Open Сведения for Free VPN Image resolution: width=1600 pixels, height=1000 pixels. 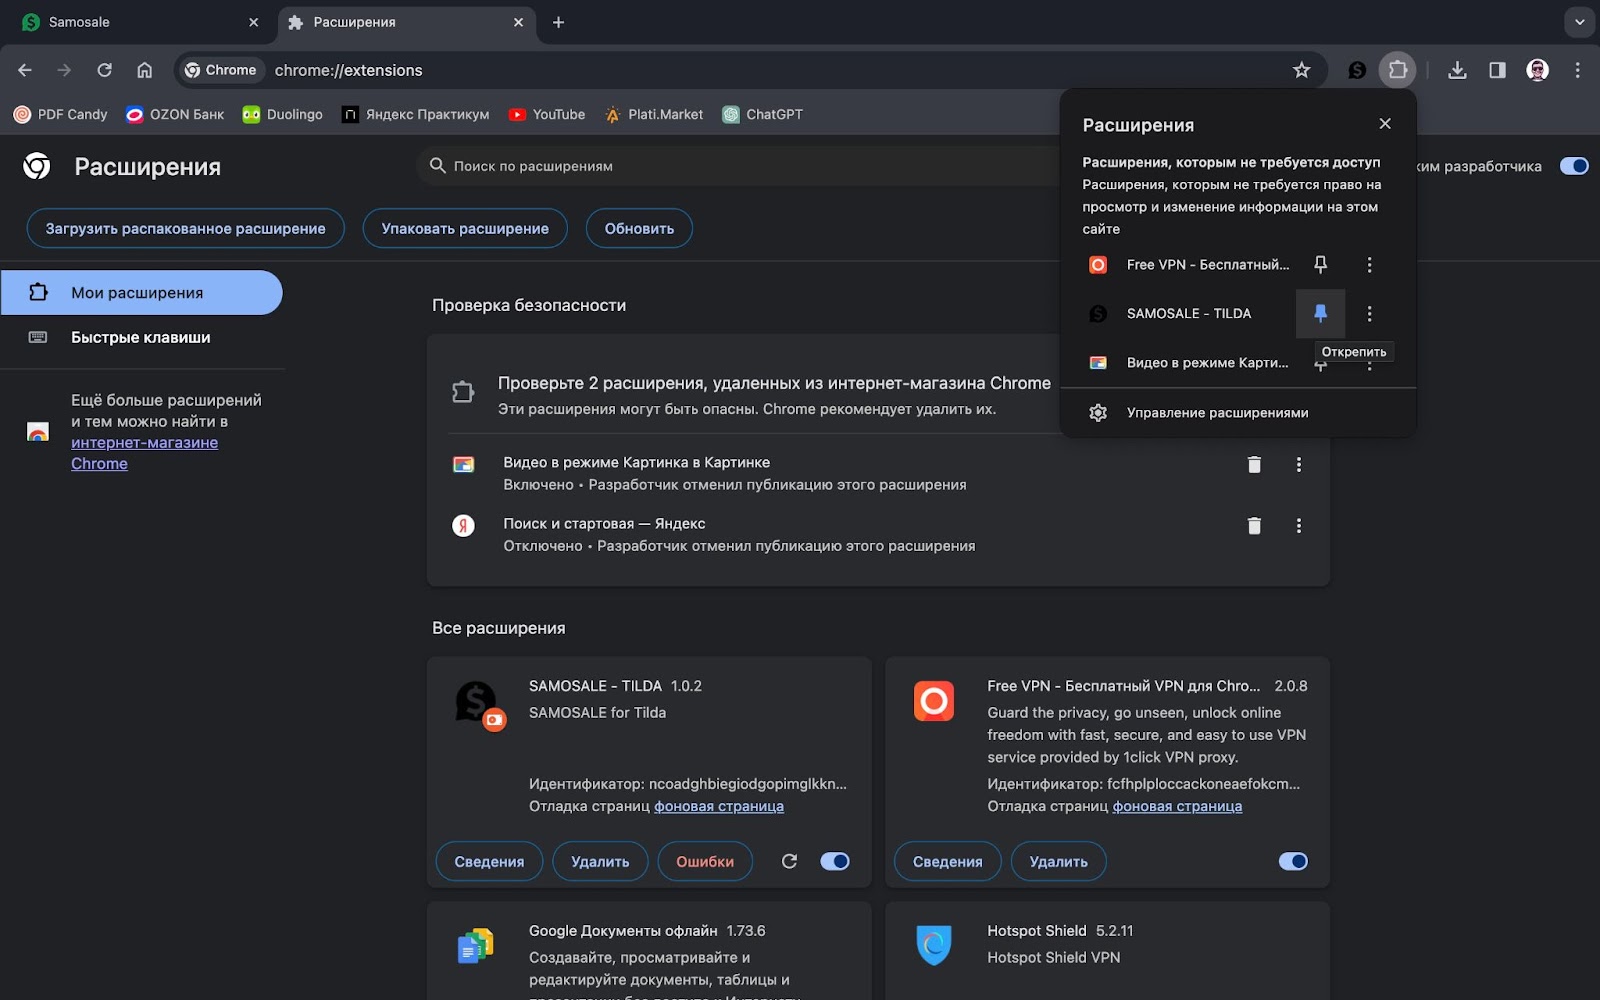click(x=947, y=861)
